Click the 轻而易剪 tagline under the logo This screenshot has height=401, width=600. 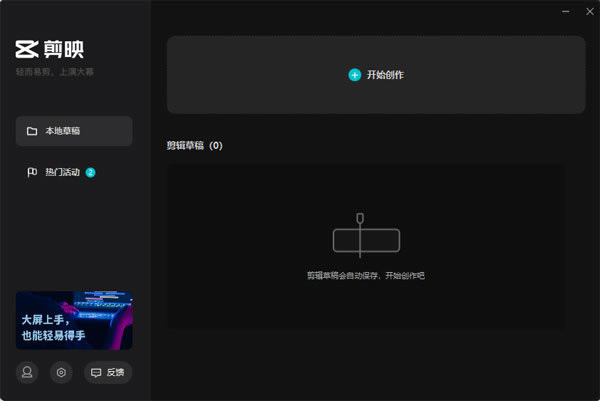(55, 72)
